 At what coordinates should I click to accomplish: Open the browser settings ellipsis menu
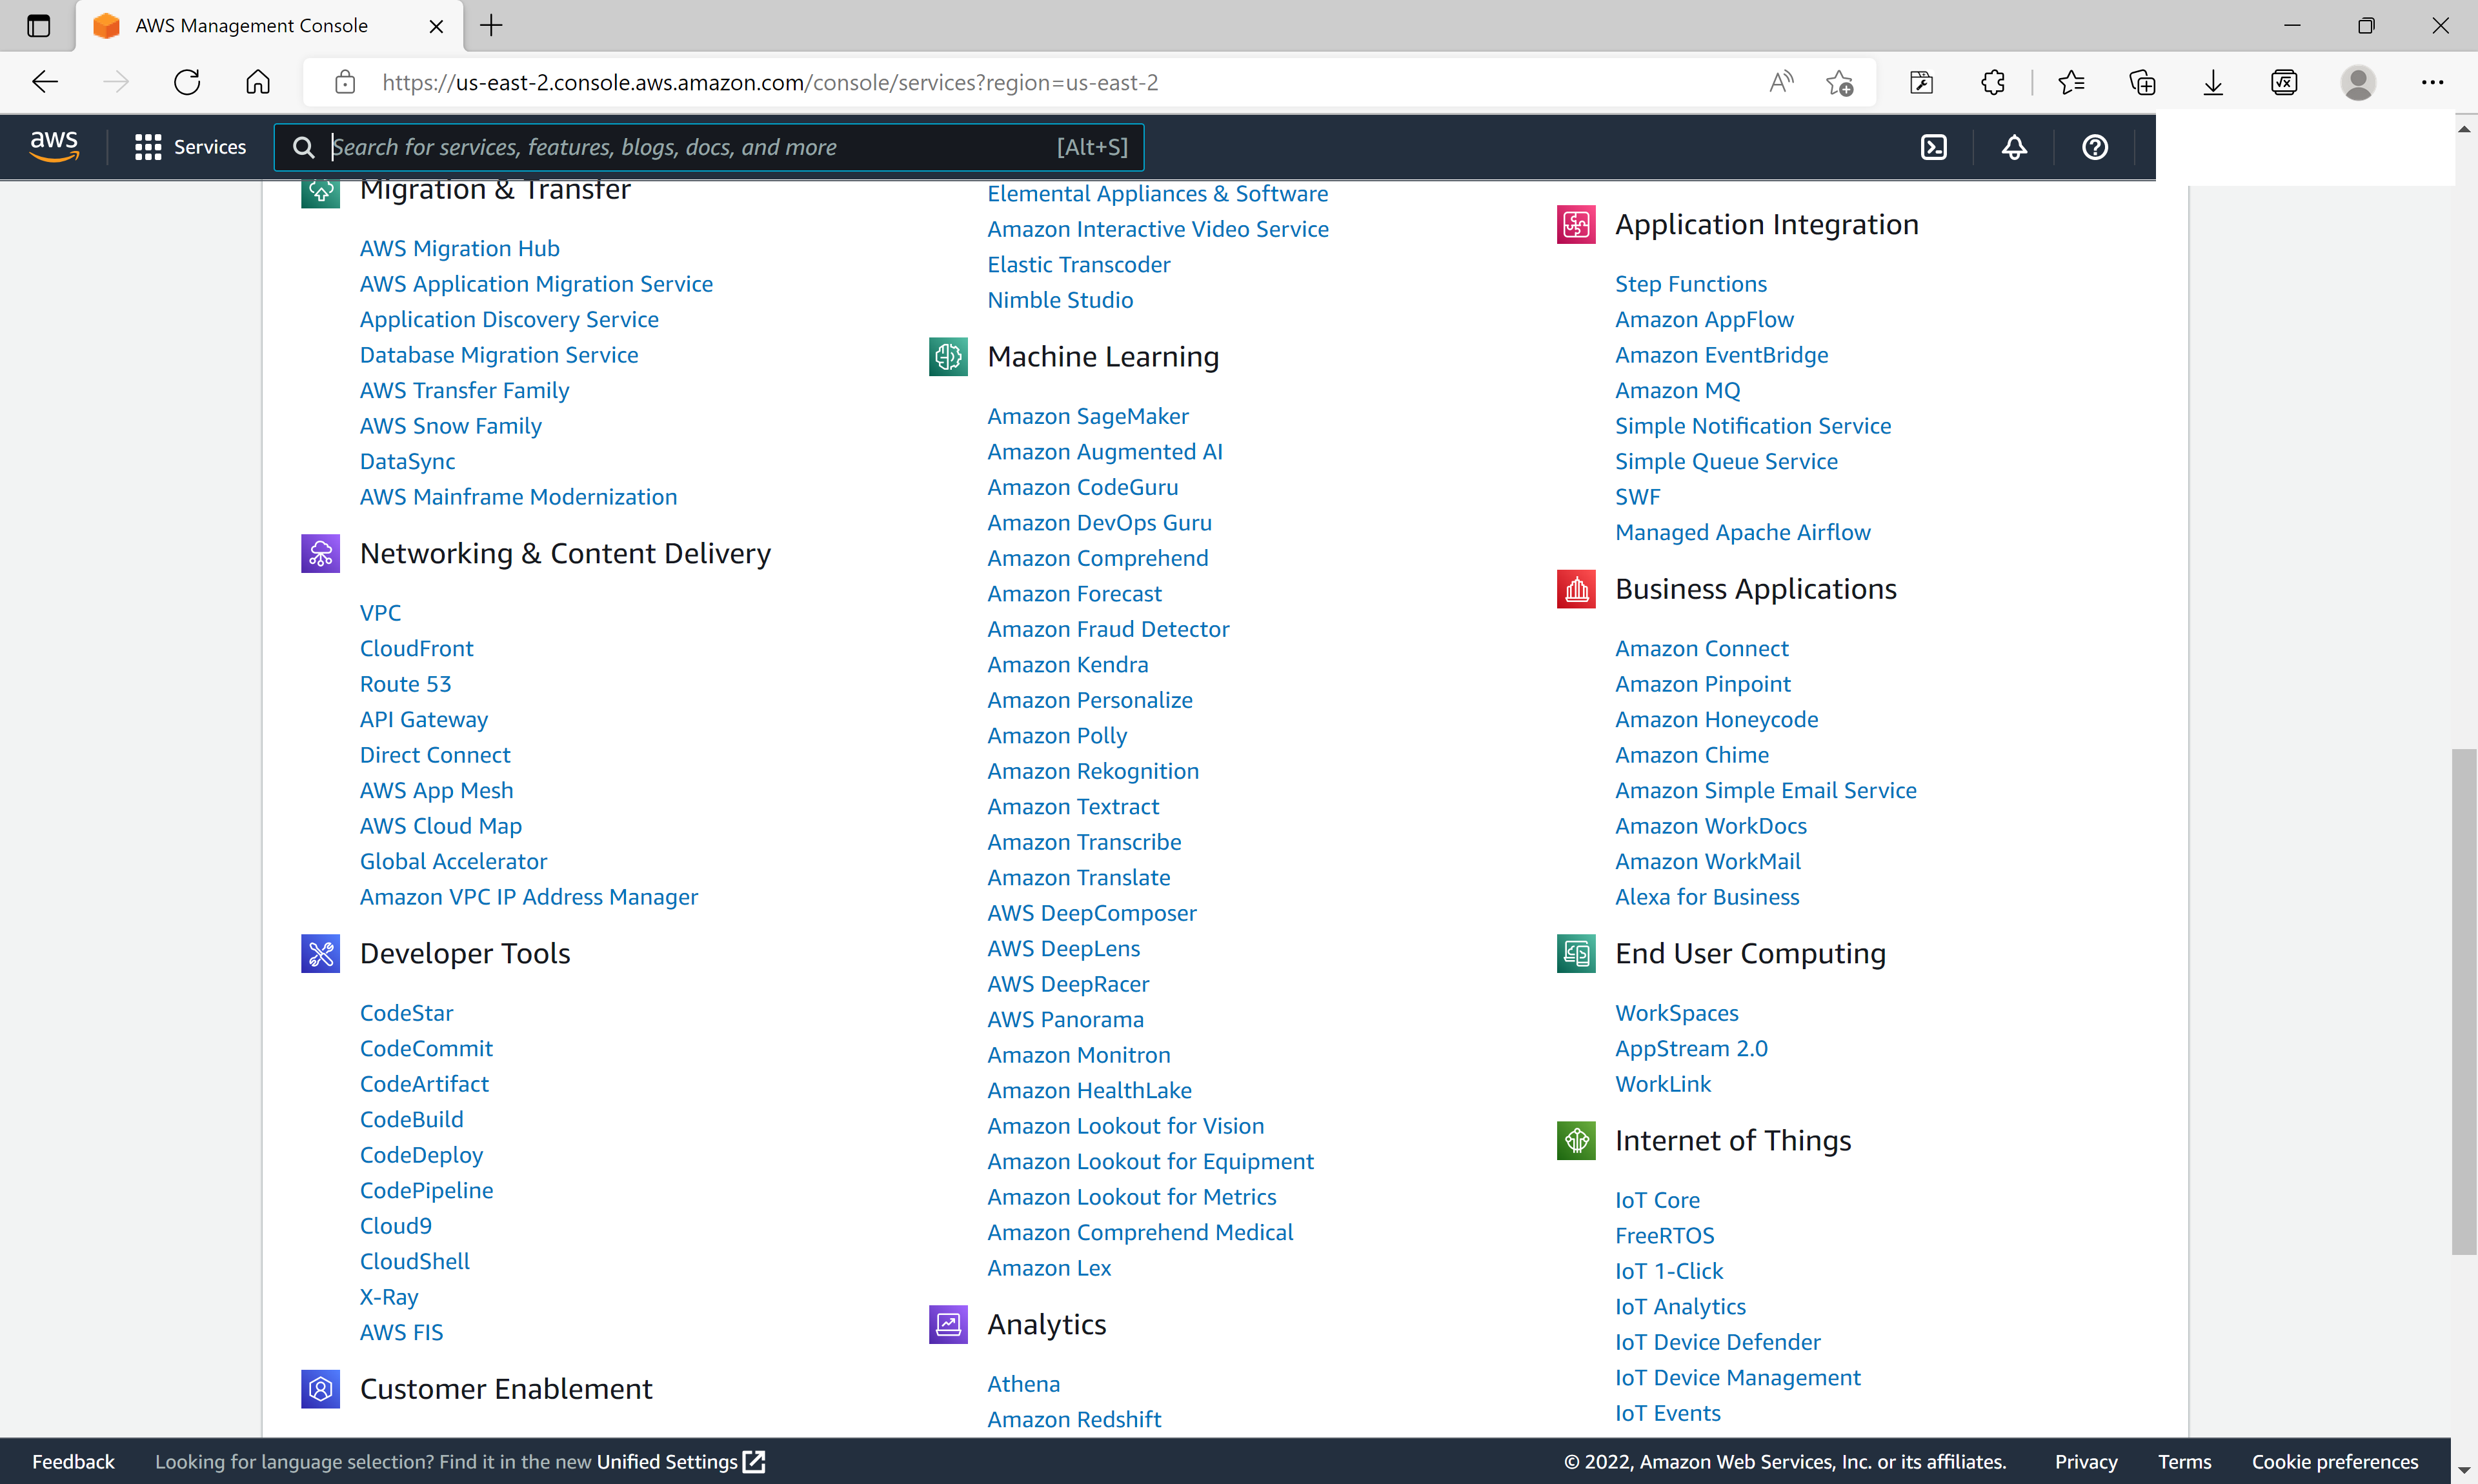click(2432, 82)
